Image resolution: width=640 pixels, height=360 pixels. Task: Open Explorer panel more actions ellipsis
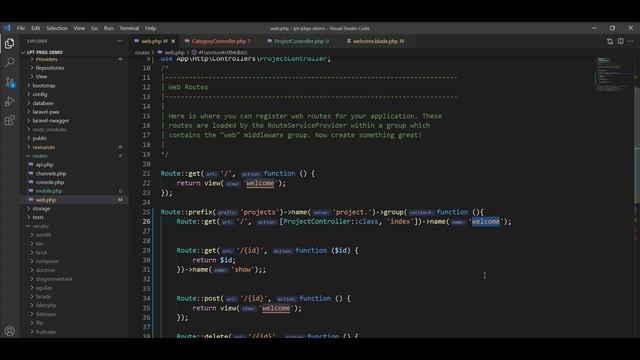pyautogui.click(x=120, y=41)
